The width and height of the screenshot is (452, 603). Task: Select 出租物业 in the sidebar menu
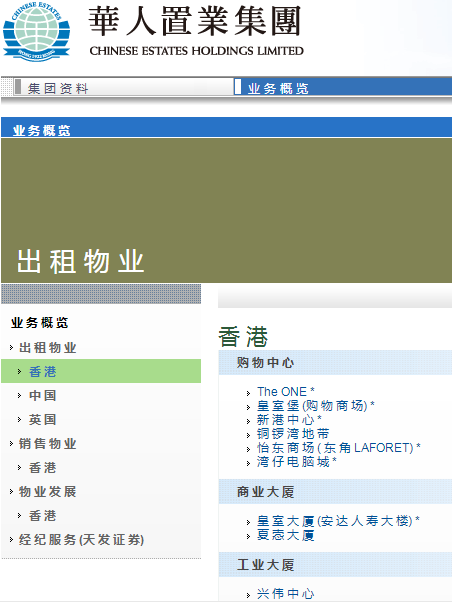(48, 348)
